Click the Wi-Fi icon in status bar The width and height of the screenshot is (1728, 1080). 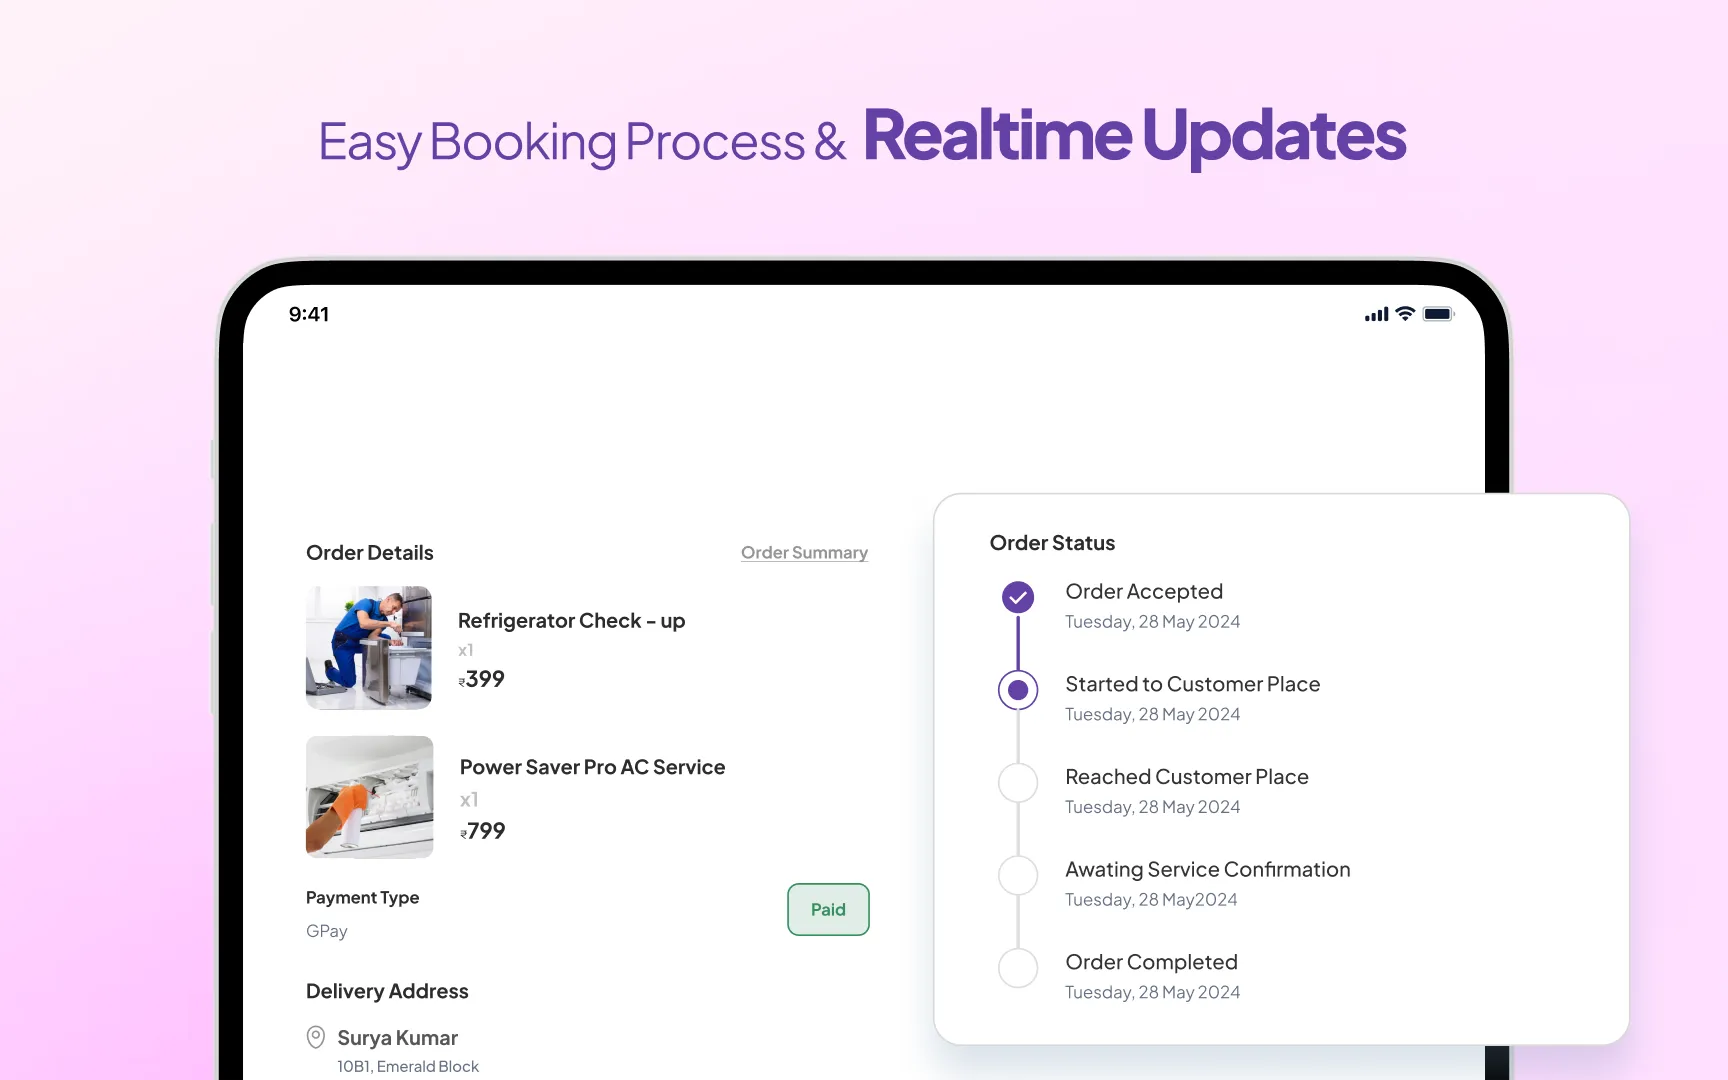[1405, 314]
